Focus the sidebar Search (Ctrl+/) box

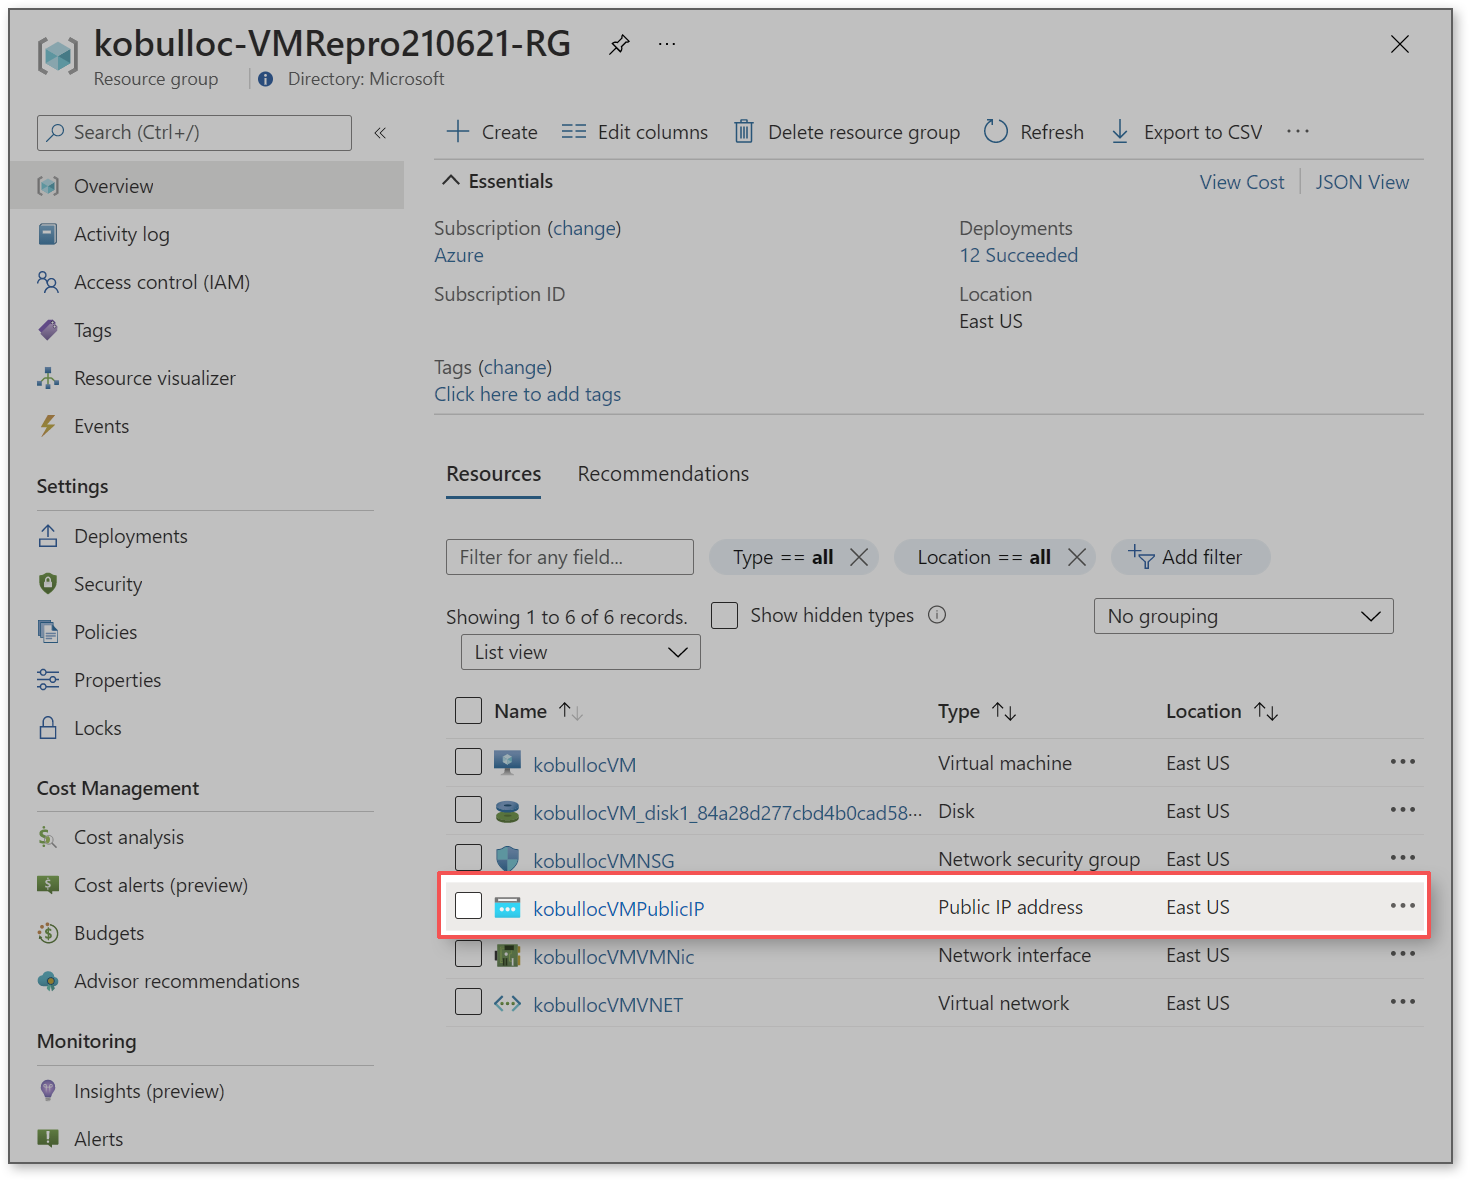point(194,133)
